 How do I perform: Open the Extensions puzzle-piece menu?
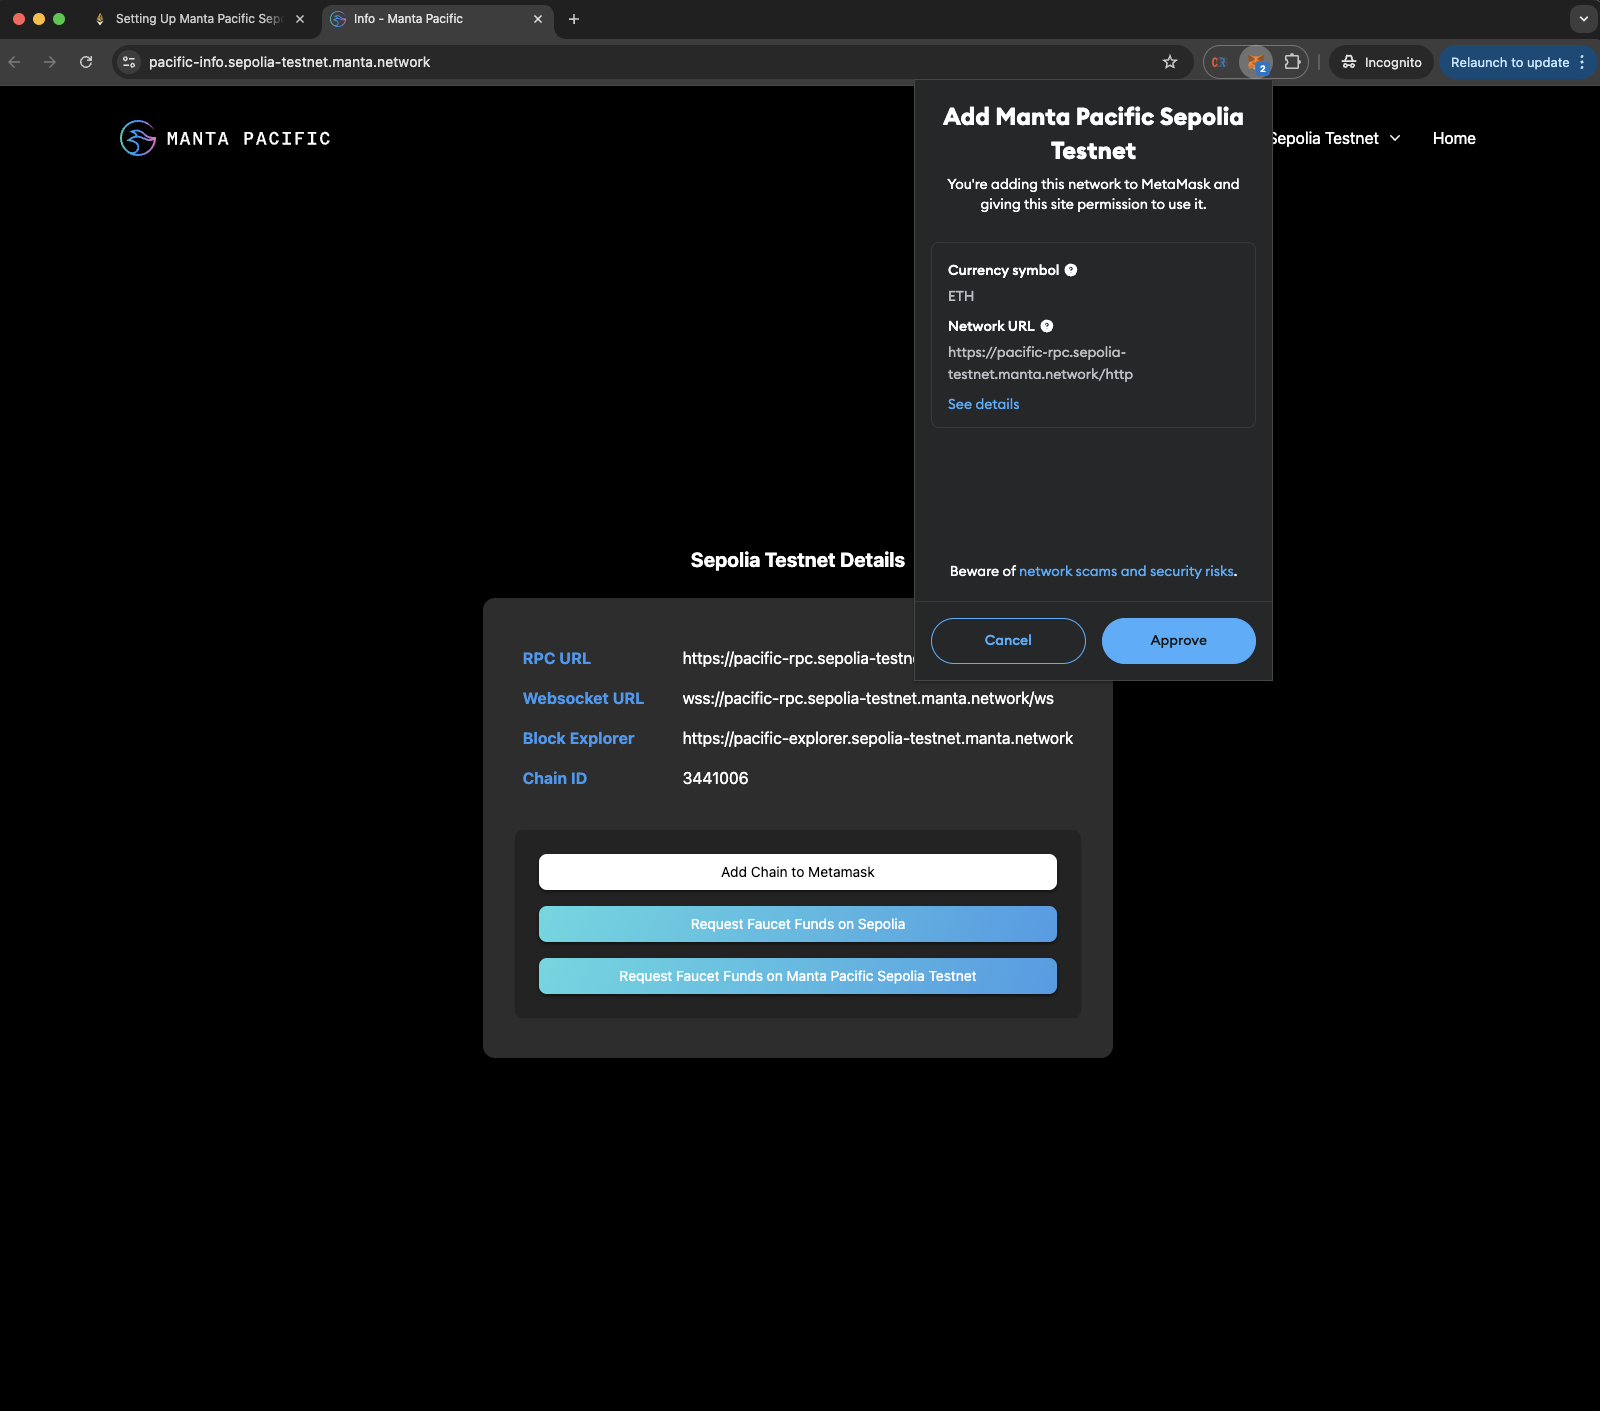[1292, 62]
